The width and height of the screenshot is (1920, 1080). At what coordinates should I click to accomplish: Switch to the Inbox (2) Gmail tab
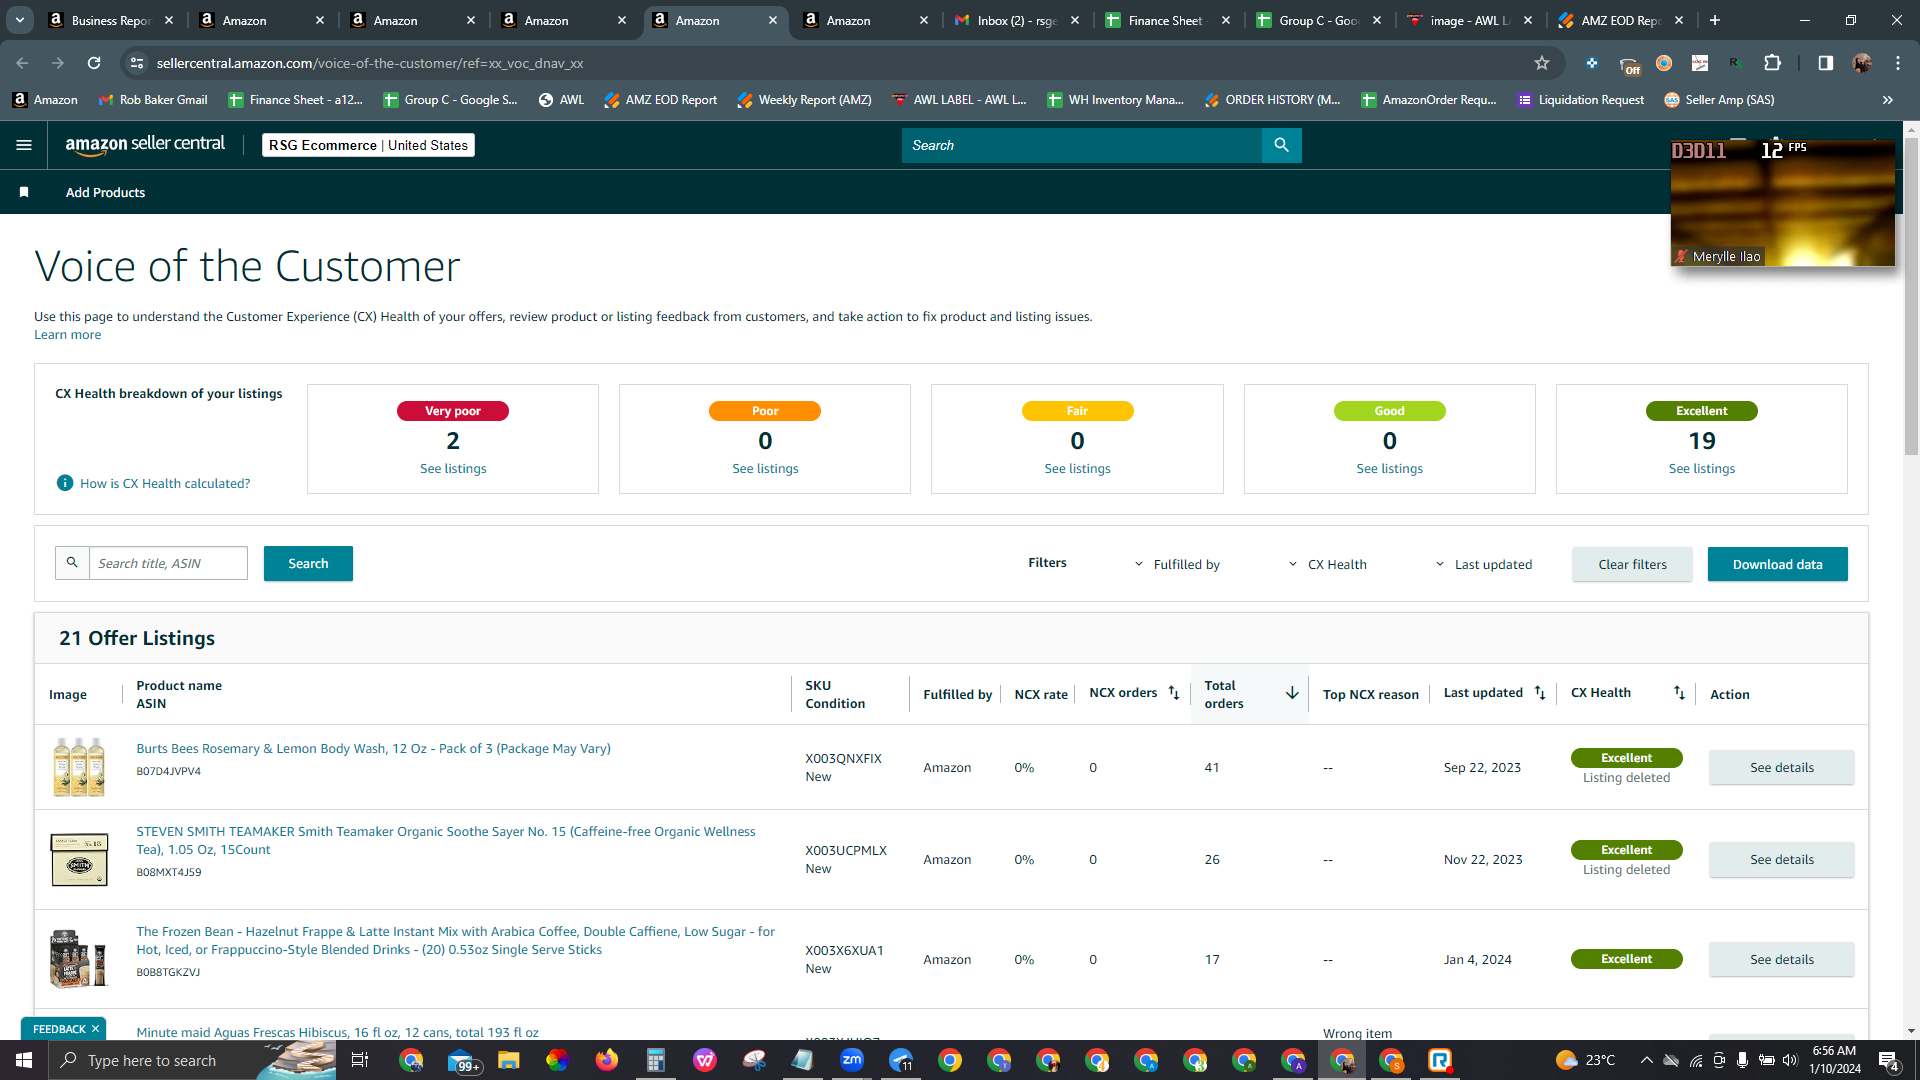[x=1017, y=20]
